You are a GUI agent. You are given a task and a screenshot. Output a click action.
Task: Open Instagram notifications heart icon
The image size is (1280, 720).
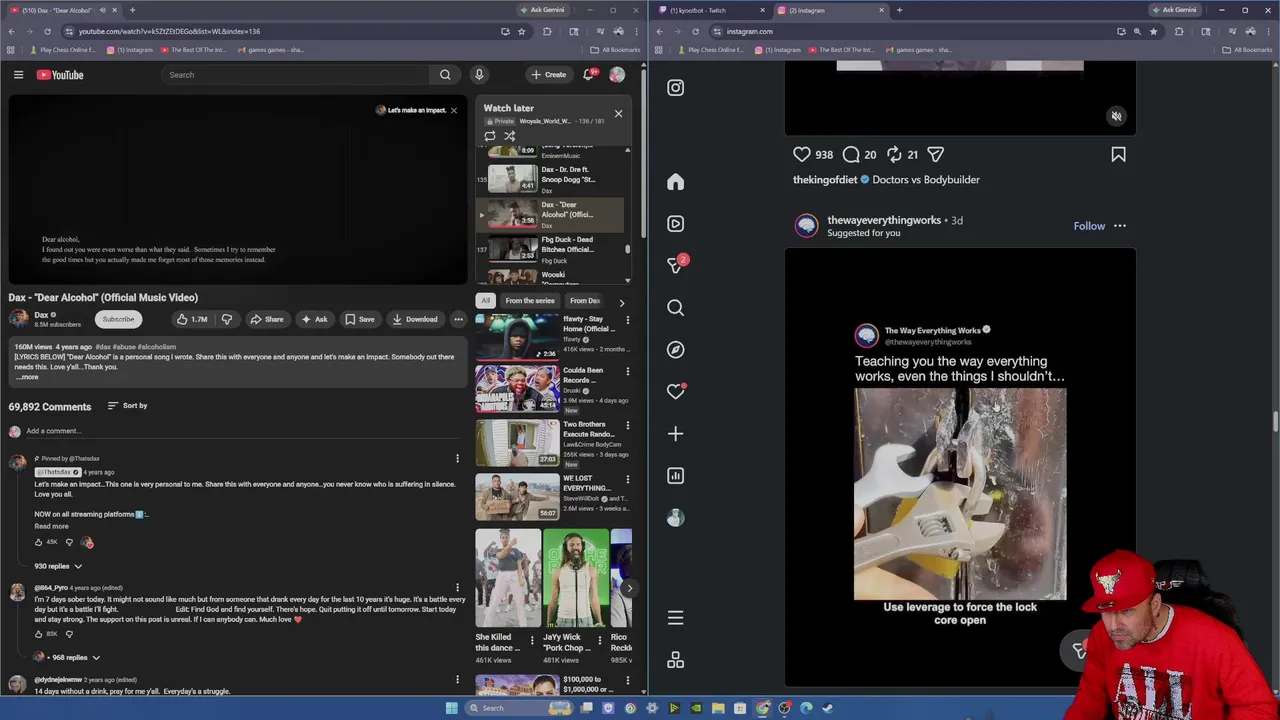pyautogui.click(x=676, y=392)
